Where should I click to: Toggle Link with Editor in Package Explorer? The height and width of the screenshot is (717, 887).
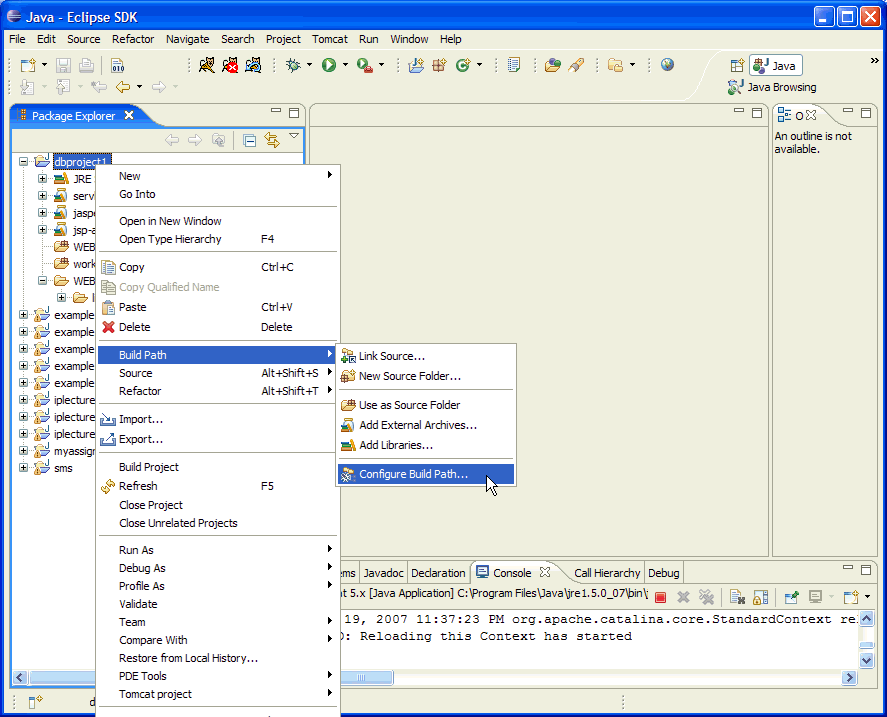point(271,140)
